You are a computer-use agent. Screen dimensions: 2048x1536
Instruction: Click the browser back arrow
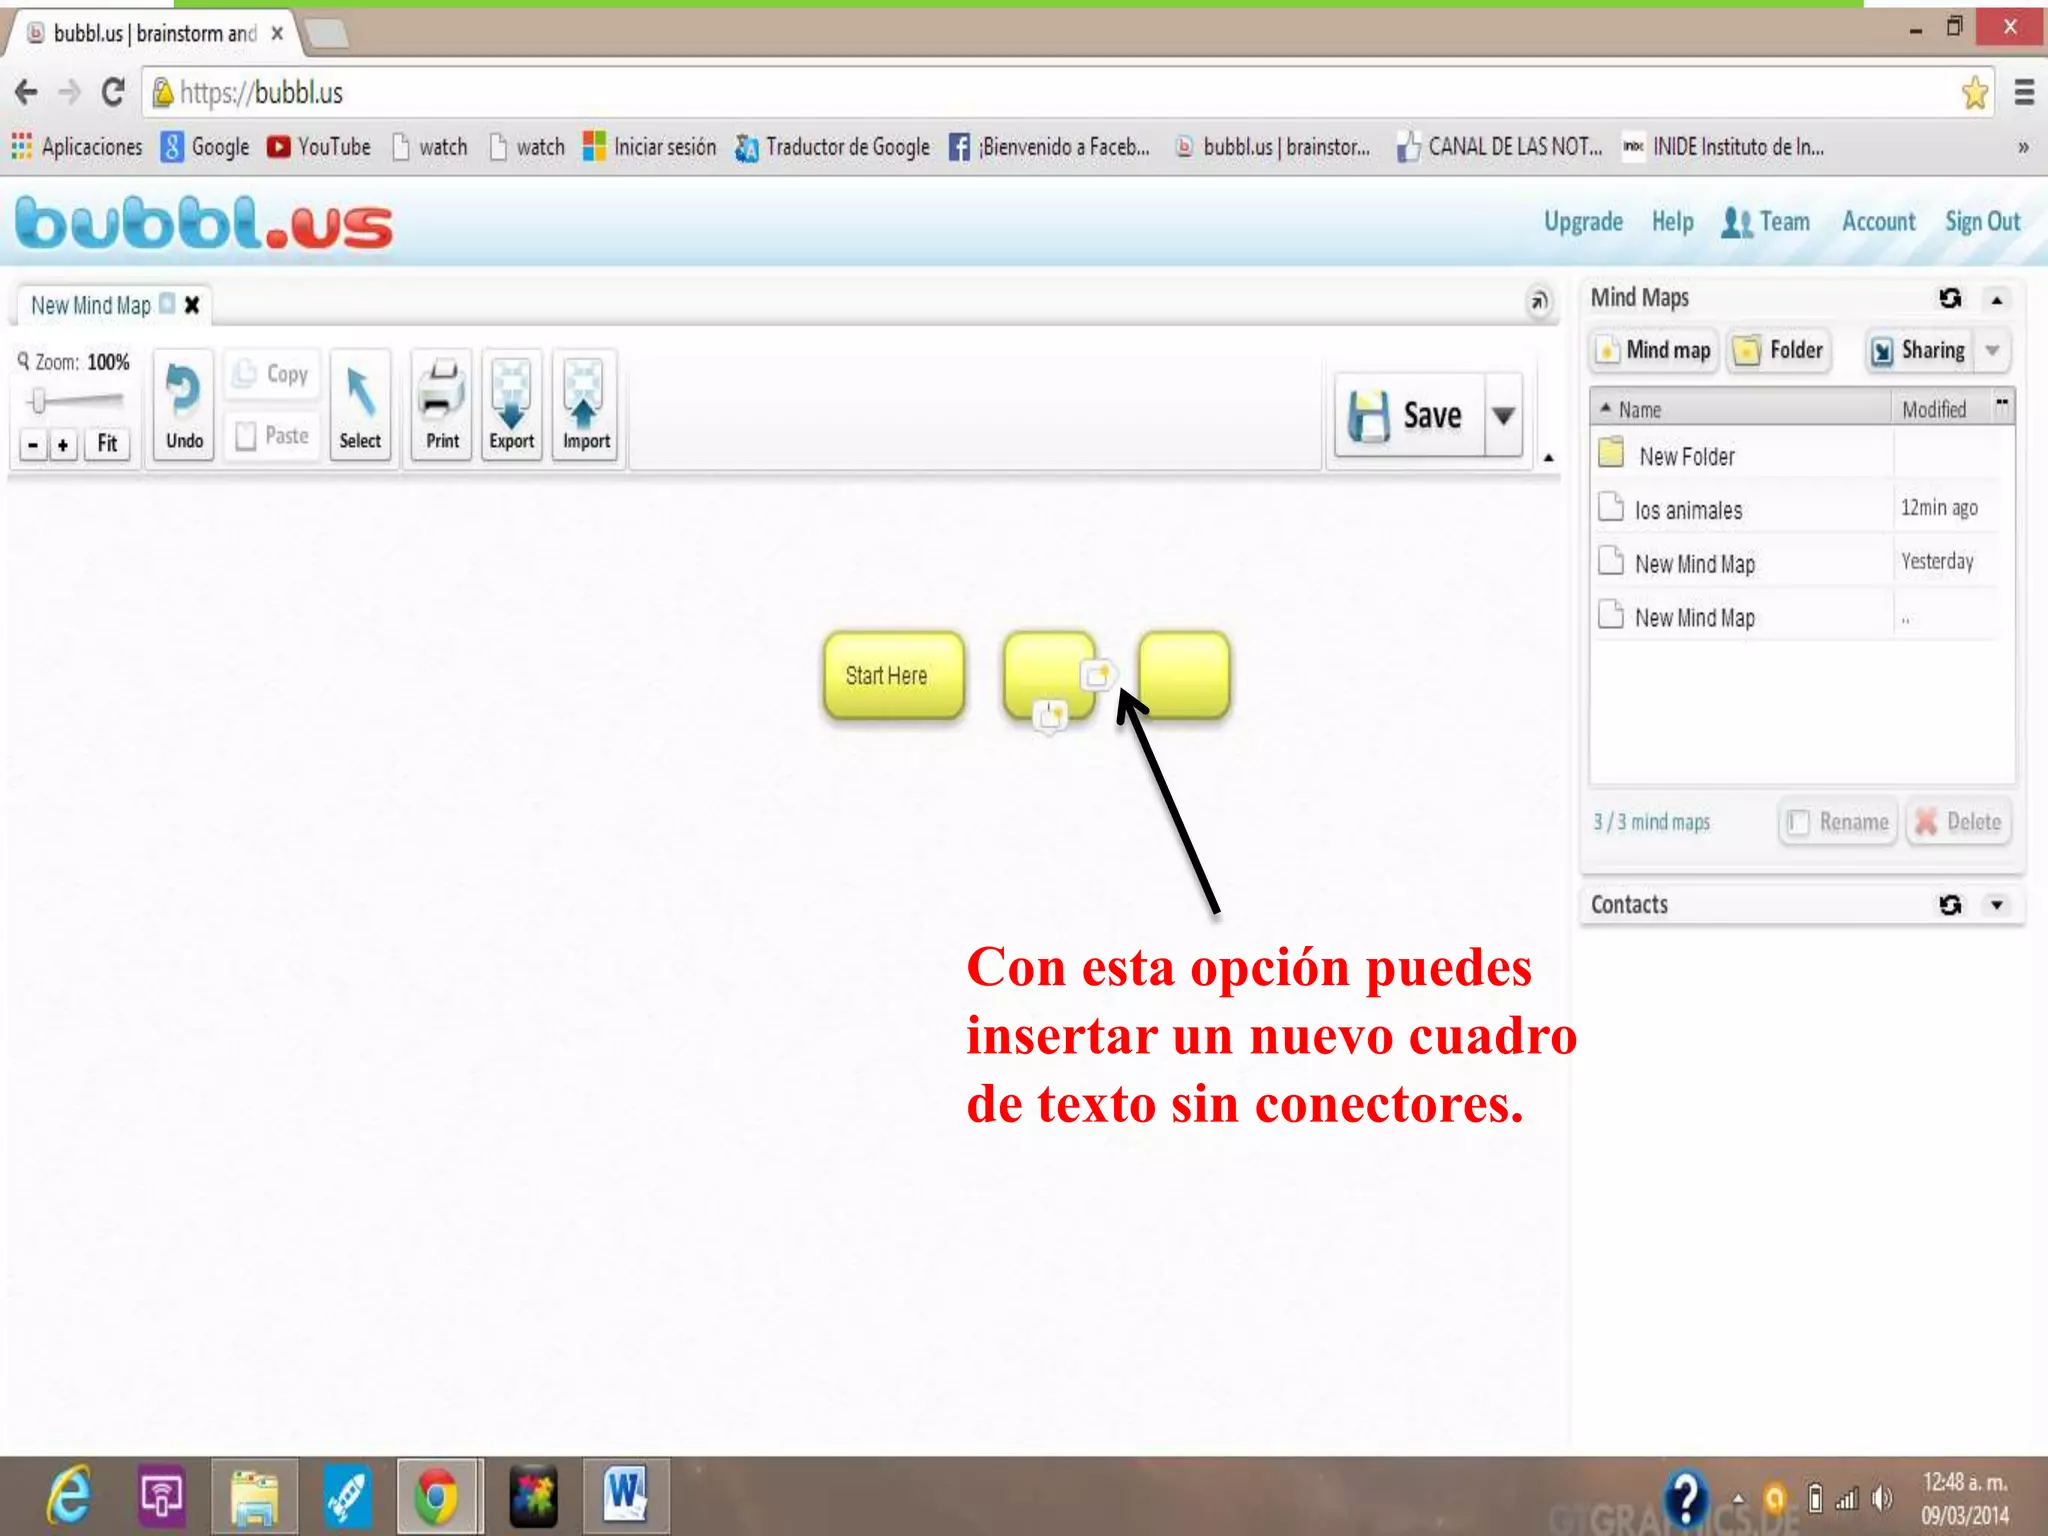pyautogui.click(x=26, y=93)
